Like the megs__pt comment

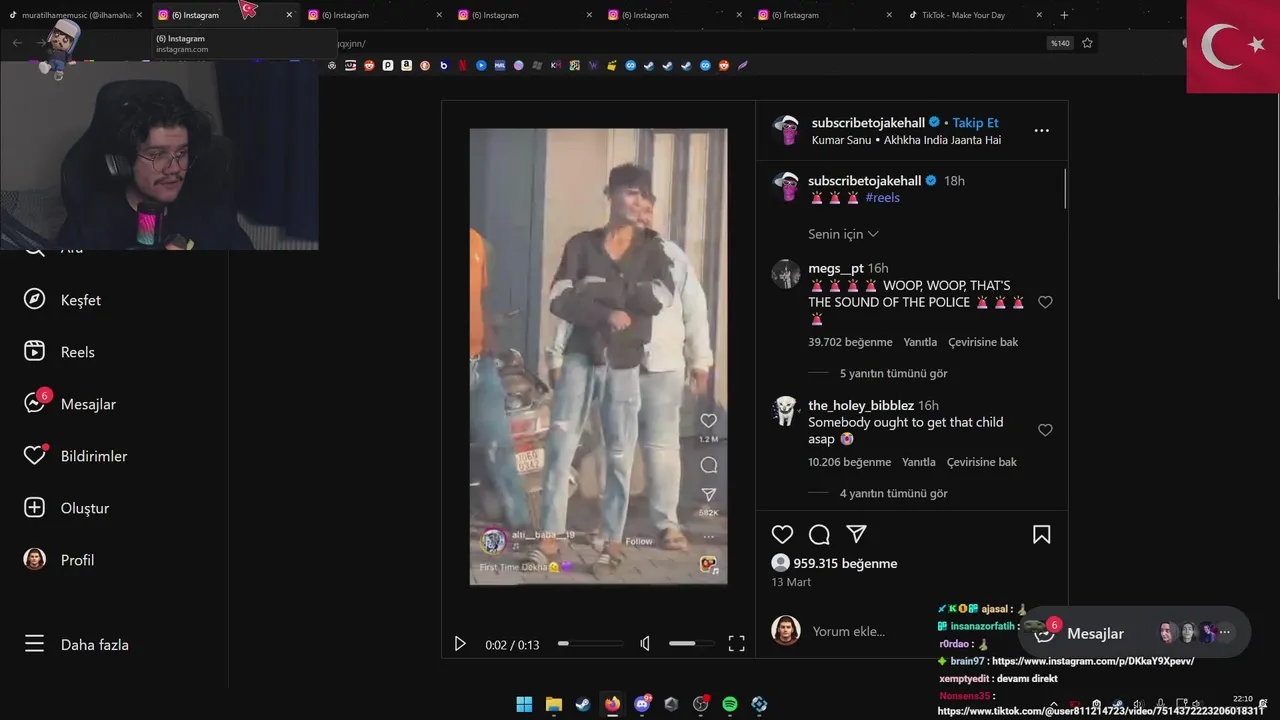click(1045, 302)
